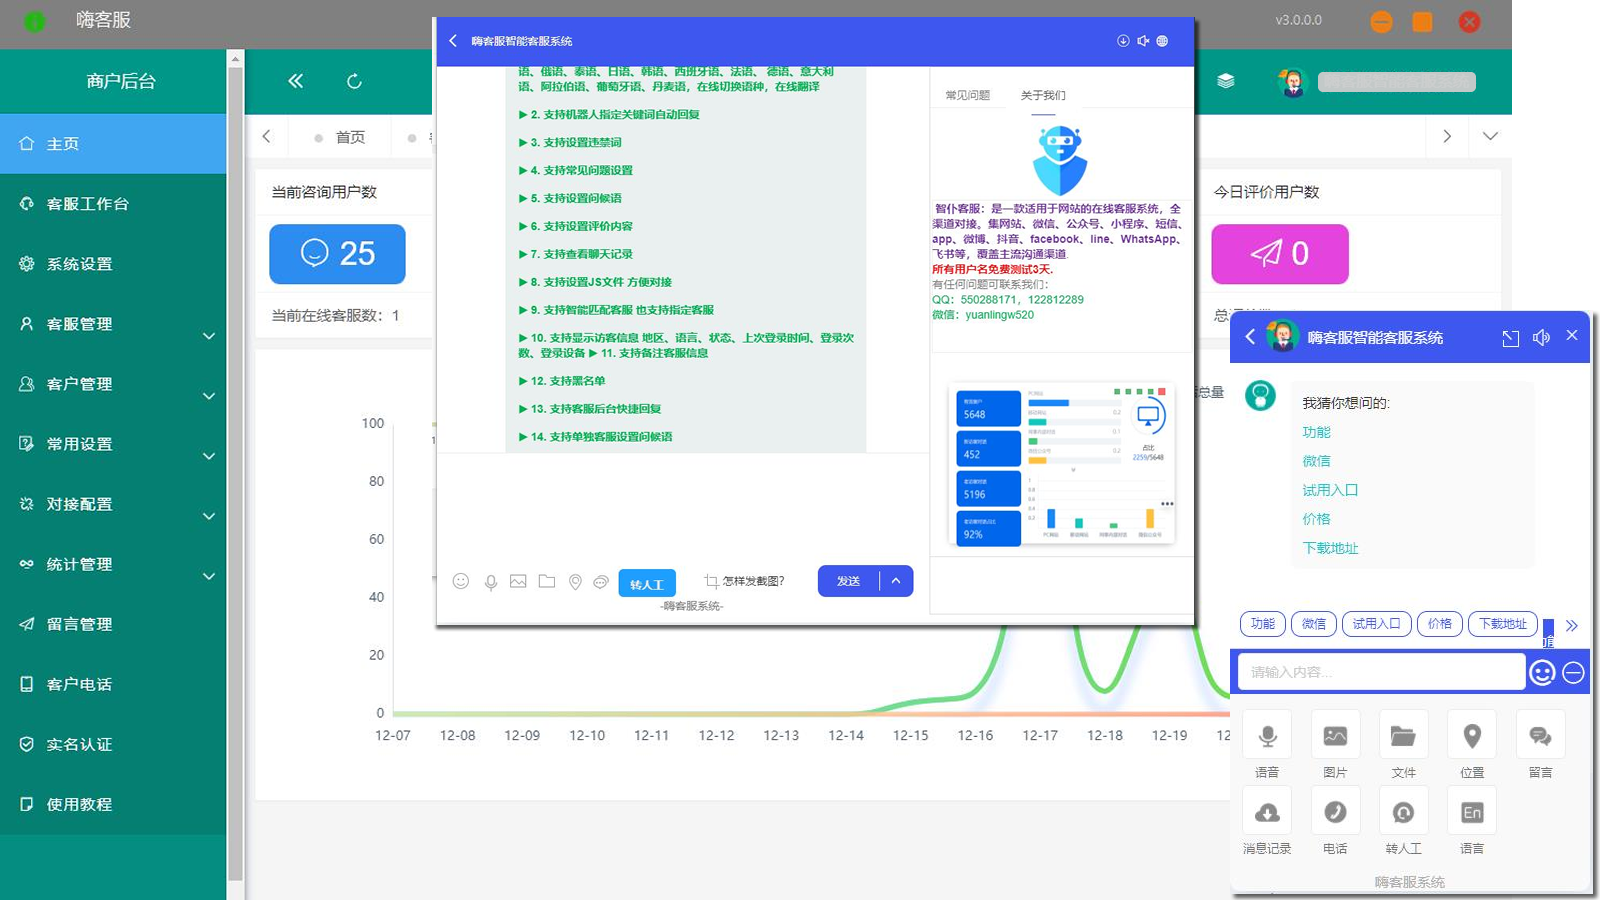1600x900 pixels.
Task: Open 客服工作台 in the sidebar
Action: [113, 204]
